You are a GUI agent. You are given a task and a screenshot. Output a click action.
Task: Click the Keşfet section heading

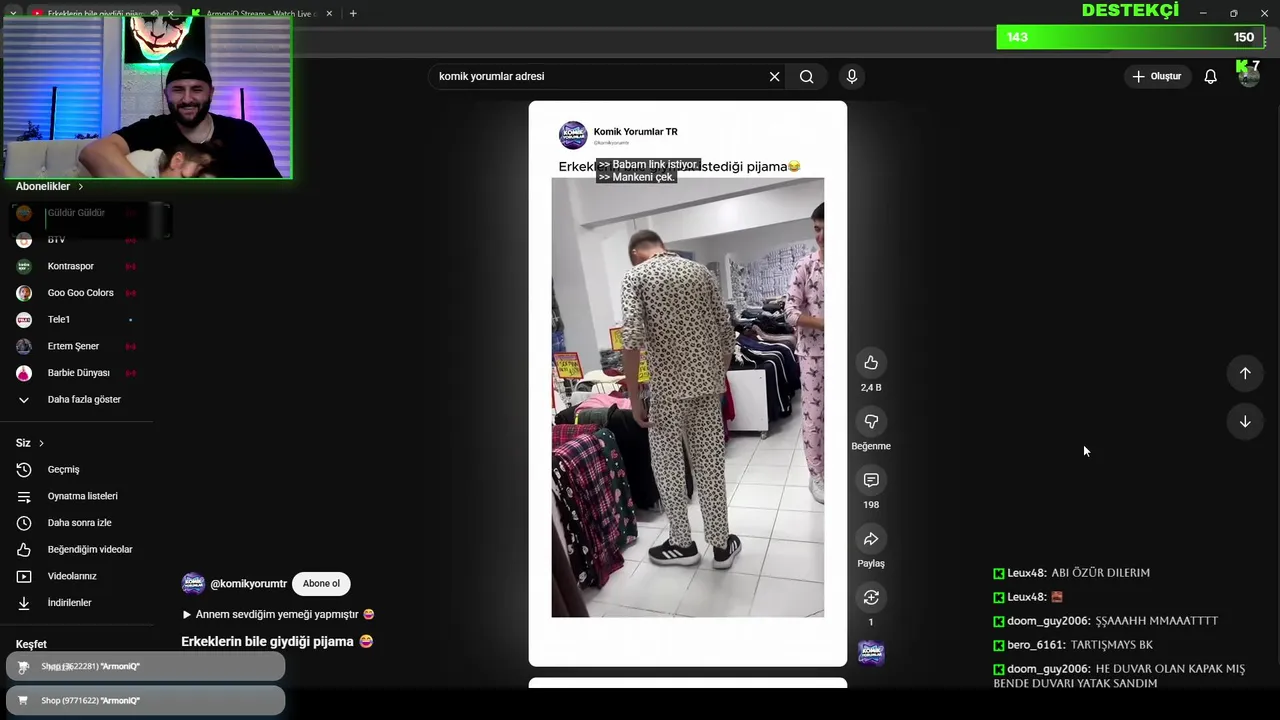[x=31, y=645]
